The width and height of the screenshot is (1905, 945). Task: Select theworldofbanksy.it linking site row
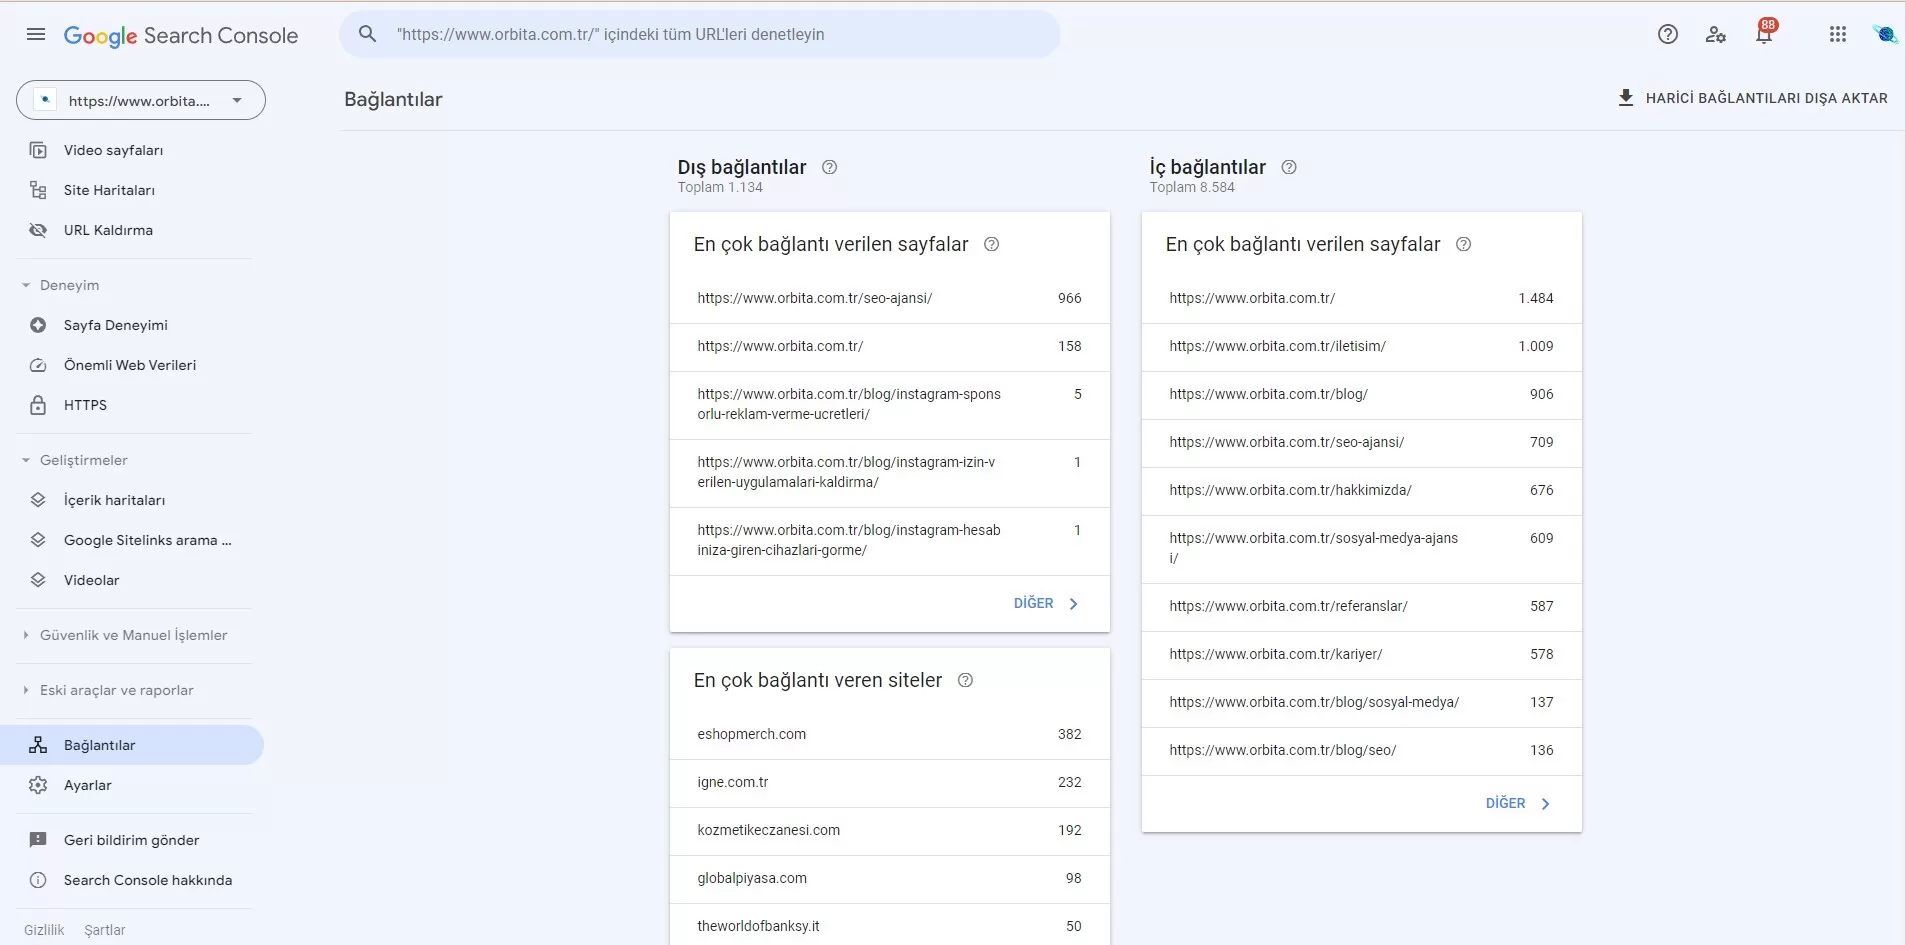(890, 925)
